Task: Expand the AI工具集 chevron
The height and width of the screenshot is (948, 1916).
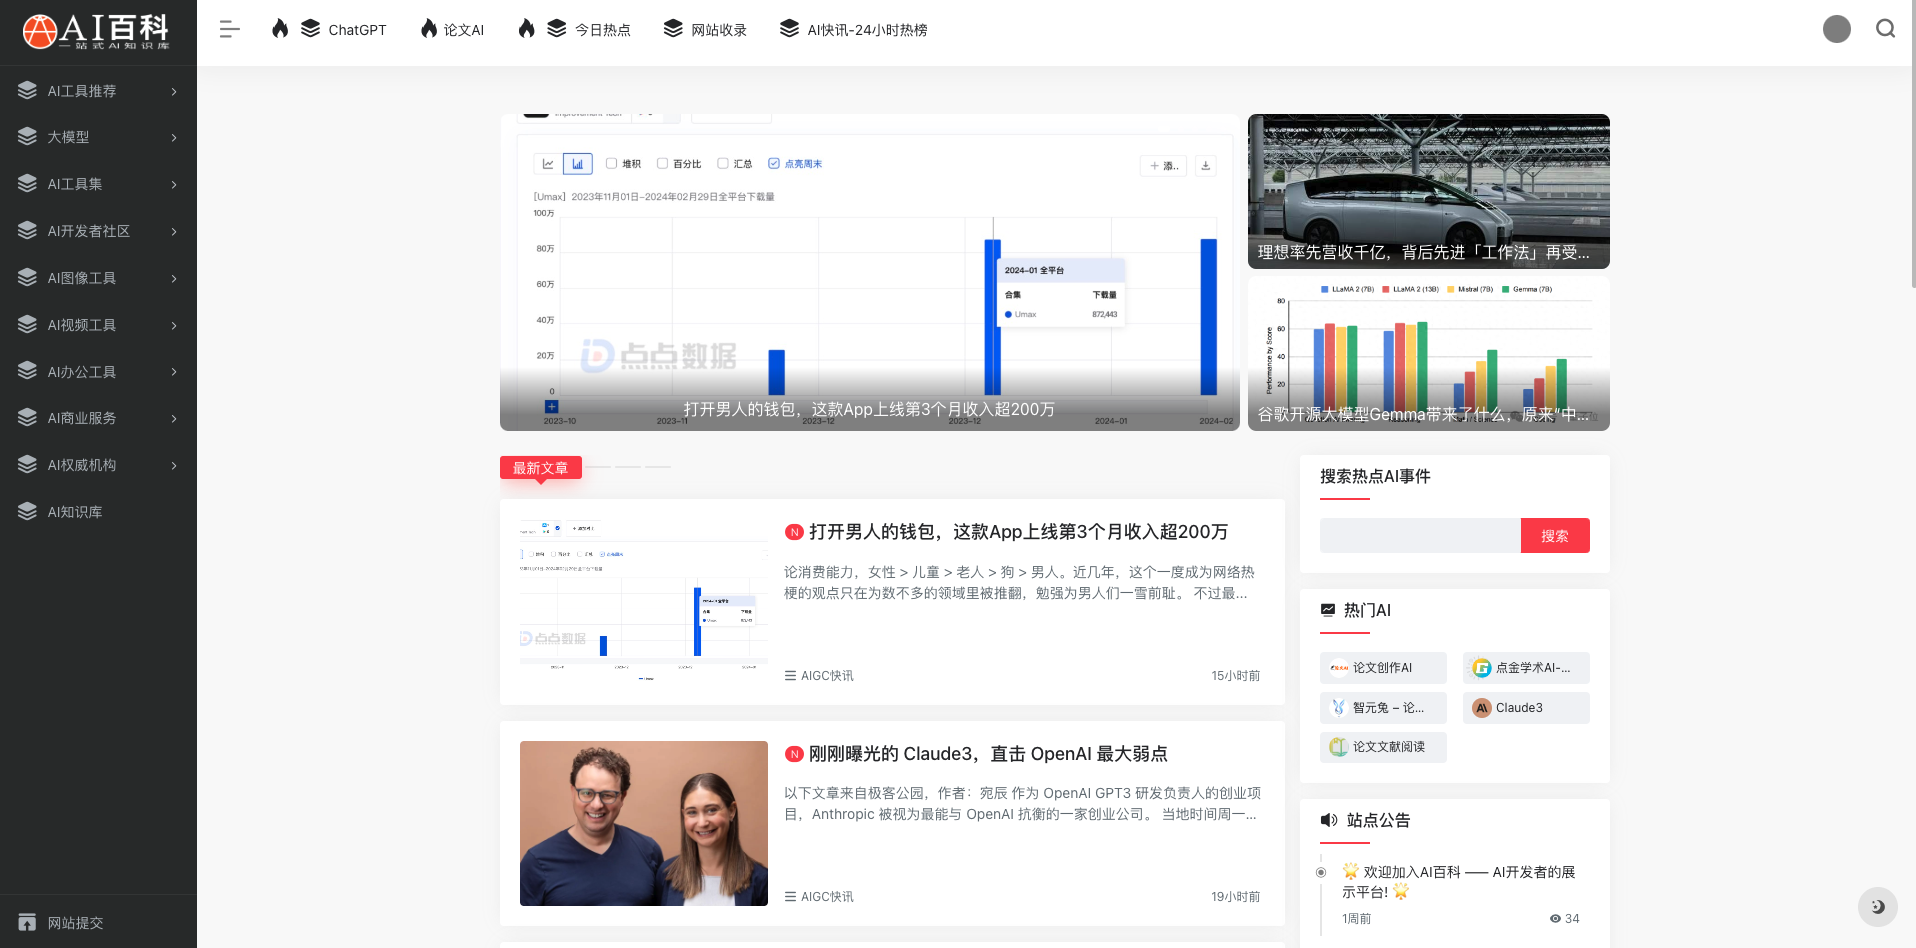Action: pos(174,184)
